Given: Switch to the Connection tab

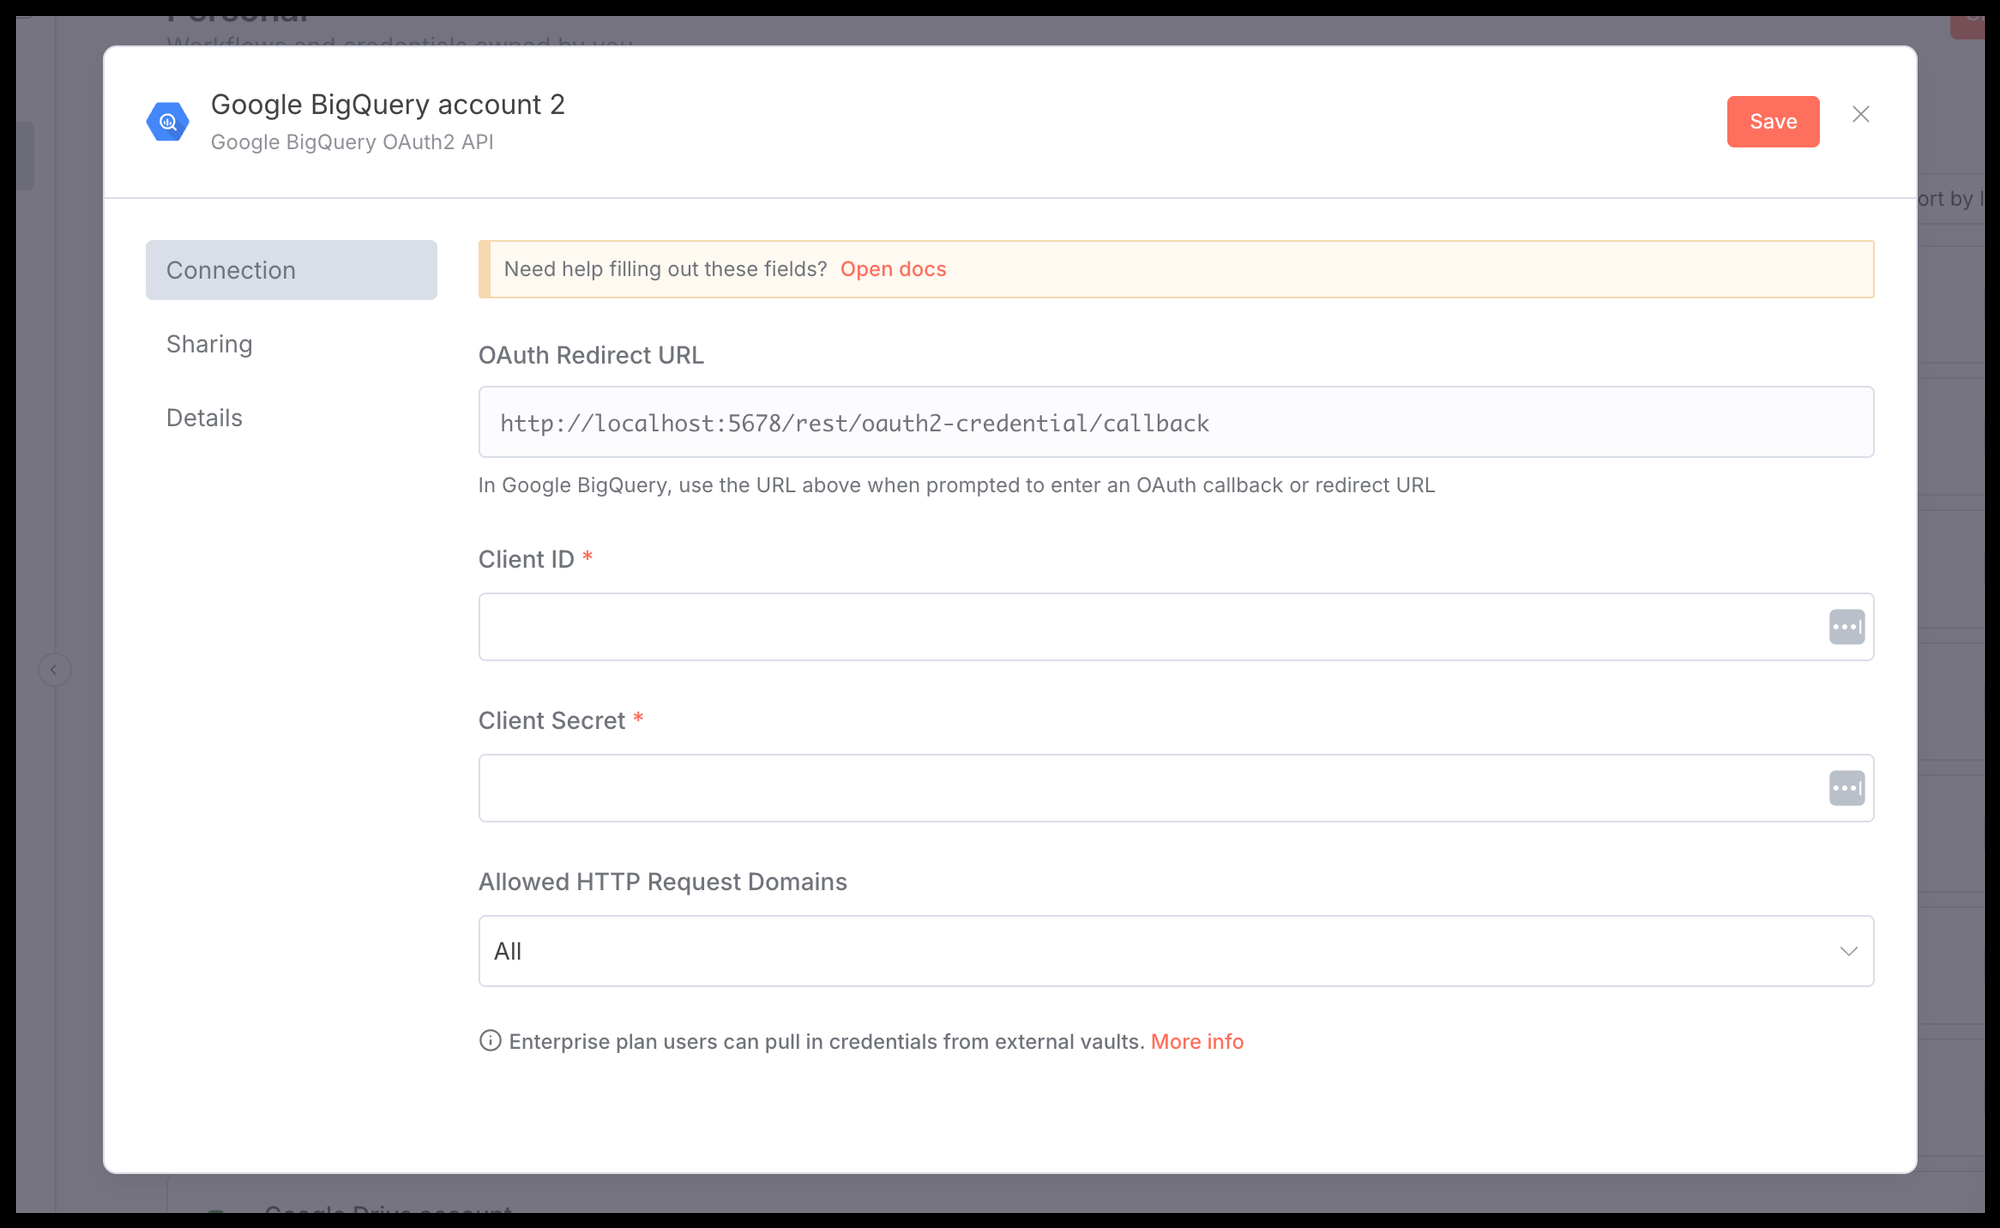Looking at the screenshot, I should (x=291, y=270).
